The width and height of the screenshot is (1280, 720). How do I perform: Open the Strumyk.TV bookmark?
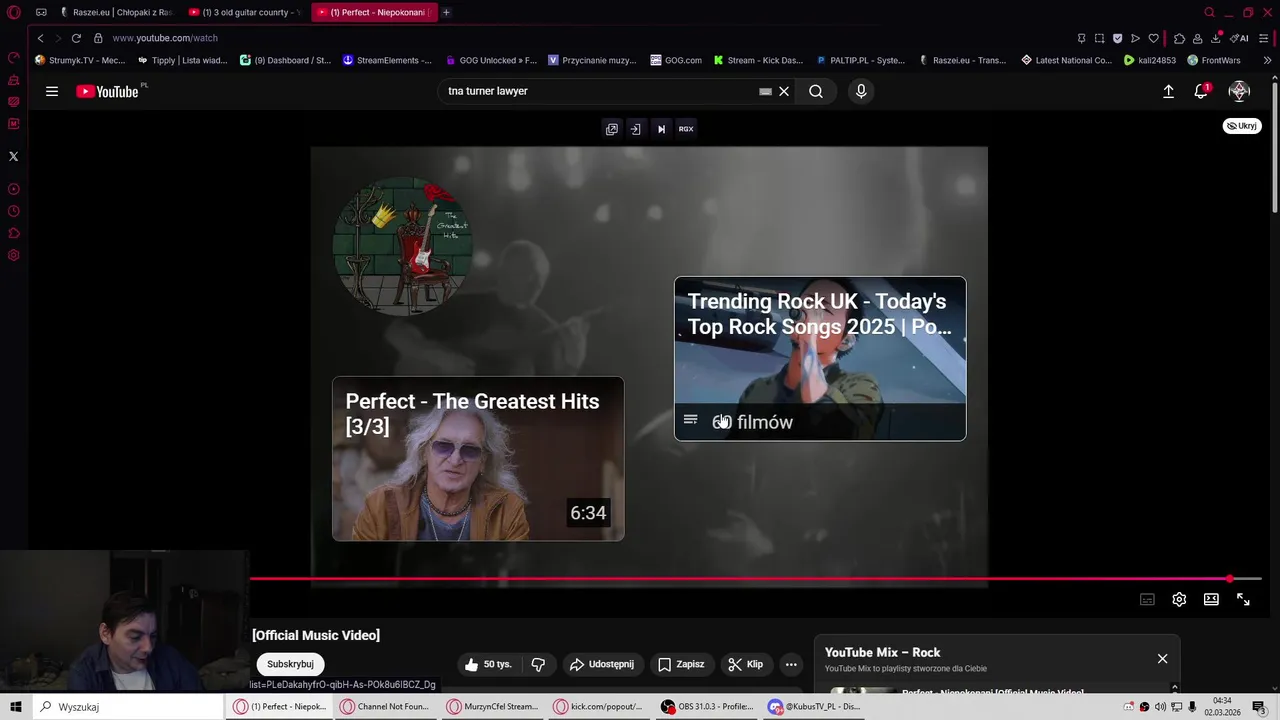coord(80,60)
